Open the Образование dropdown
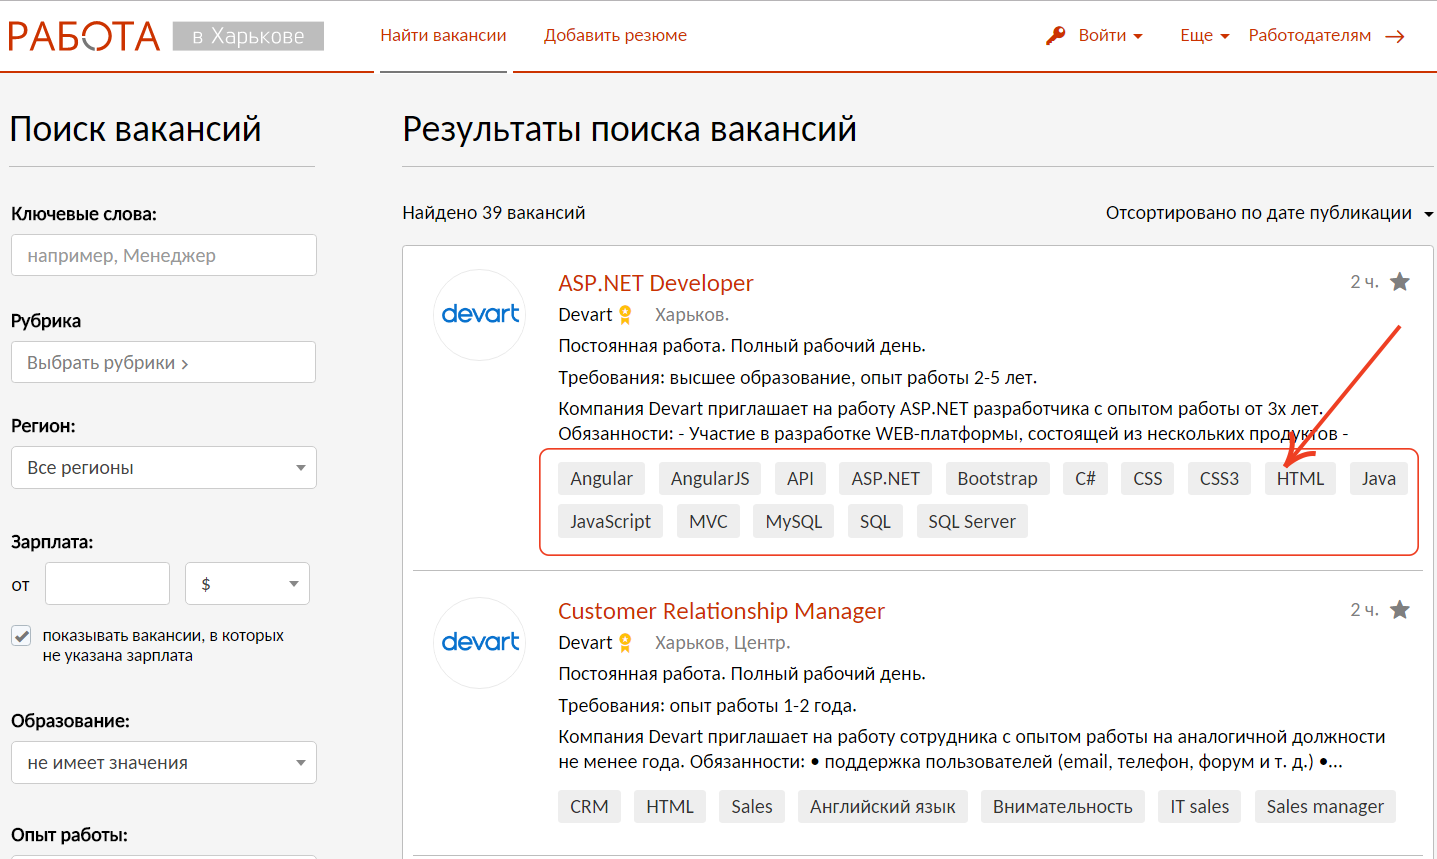 coord(164,762)
